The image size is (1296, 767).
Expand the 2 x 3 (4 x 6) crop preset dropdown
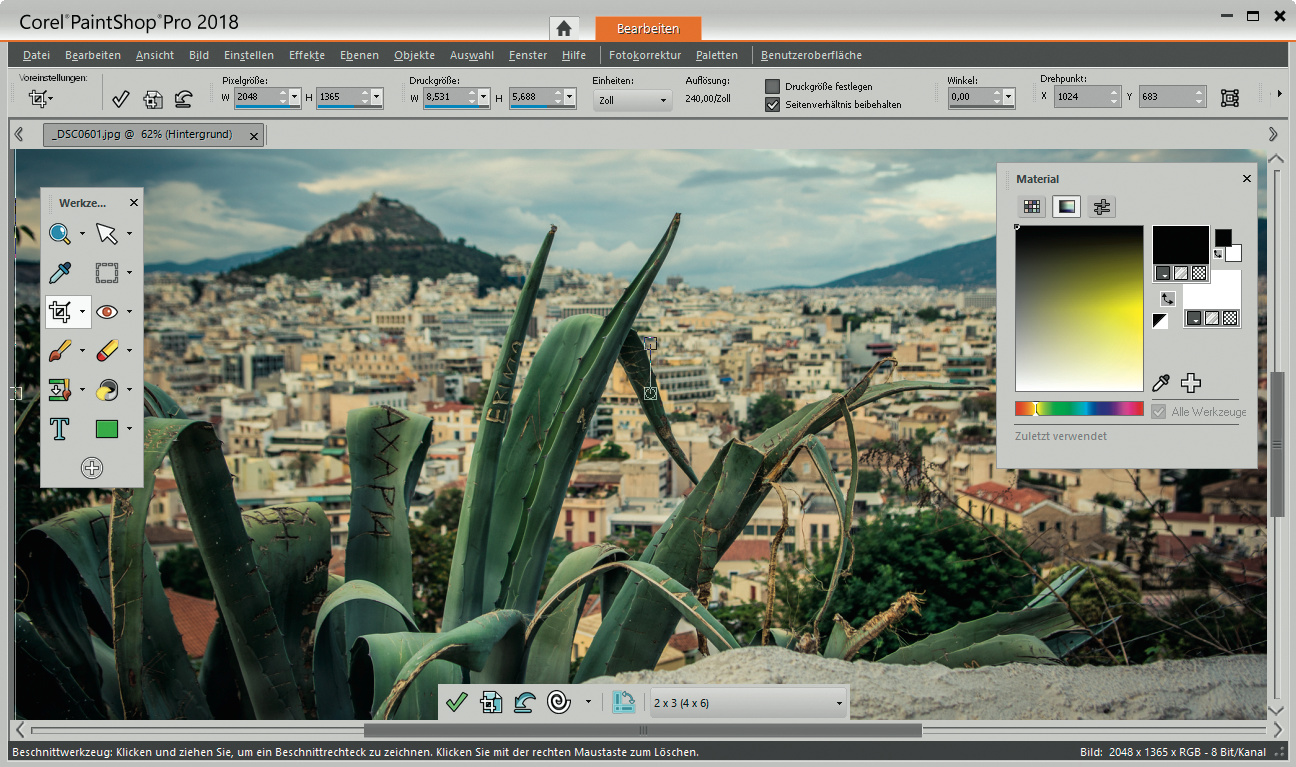tap(747, 703)
